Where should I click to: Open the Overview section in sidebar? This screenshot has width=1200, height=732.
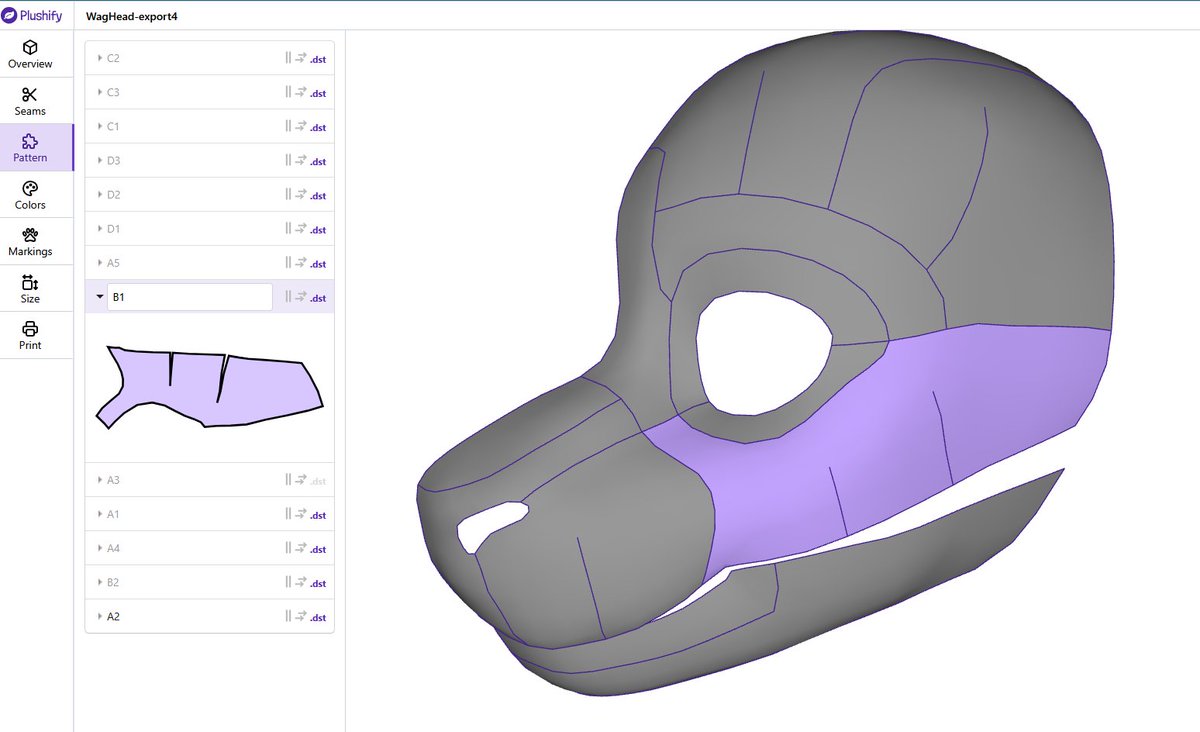30,54
